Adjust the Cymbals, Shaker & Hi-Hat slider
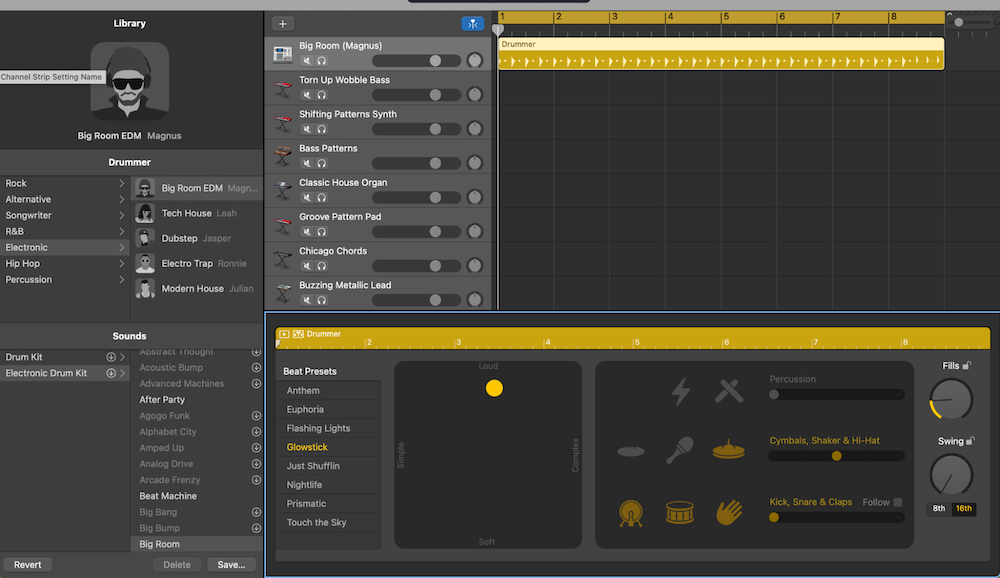 pyautogui.click(x=836, y=456)
